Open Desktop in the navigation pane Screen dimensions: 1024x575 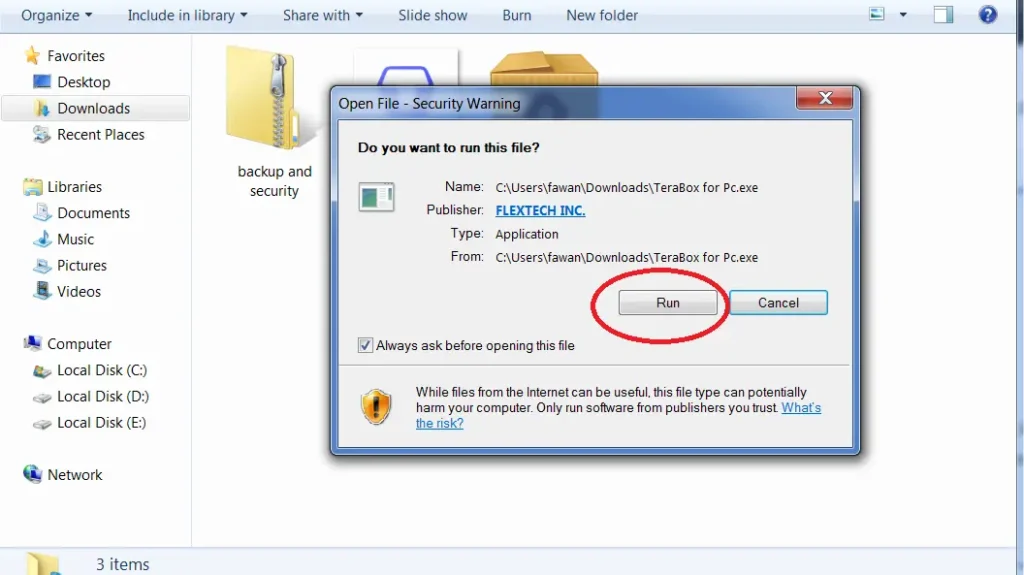pyautogui.click(x=84, y=82)
